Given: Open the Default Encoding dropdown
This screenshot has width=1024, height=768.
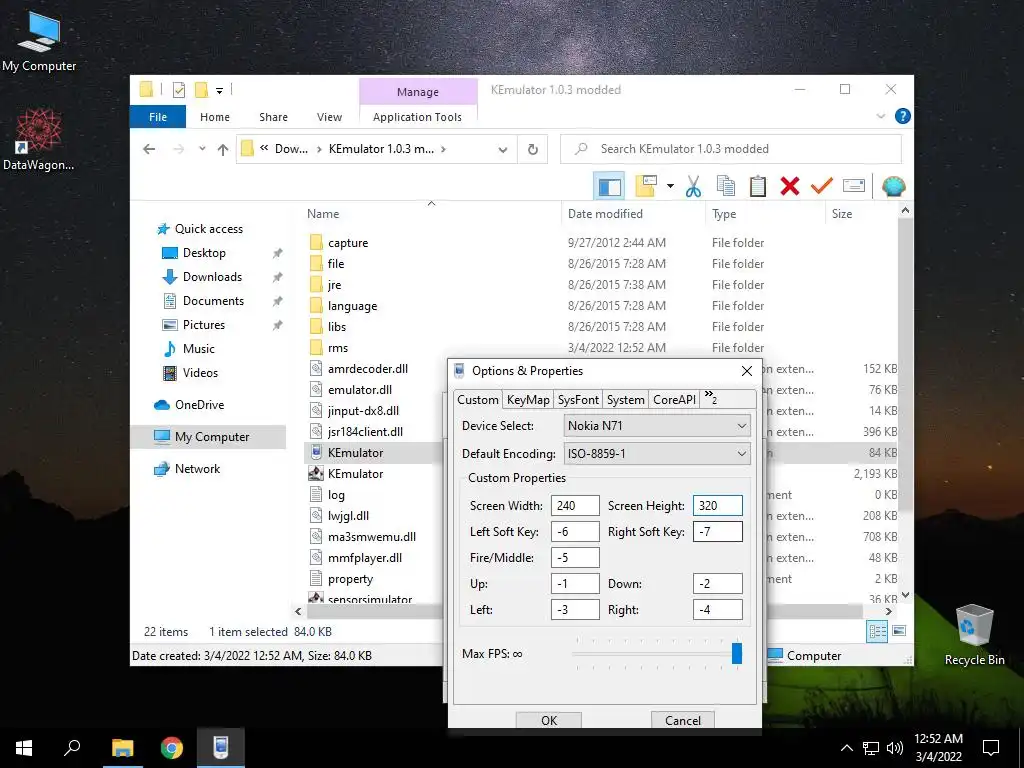Looking at the screenshot, I should [x=657, y=454].
